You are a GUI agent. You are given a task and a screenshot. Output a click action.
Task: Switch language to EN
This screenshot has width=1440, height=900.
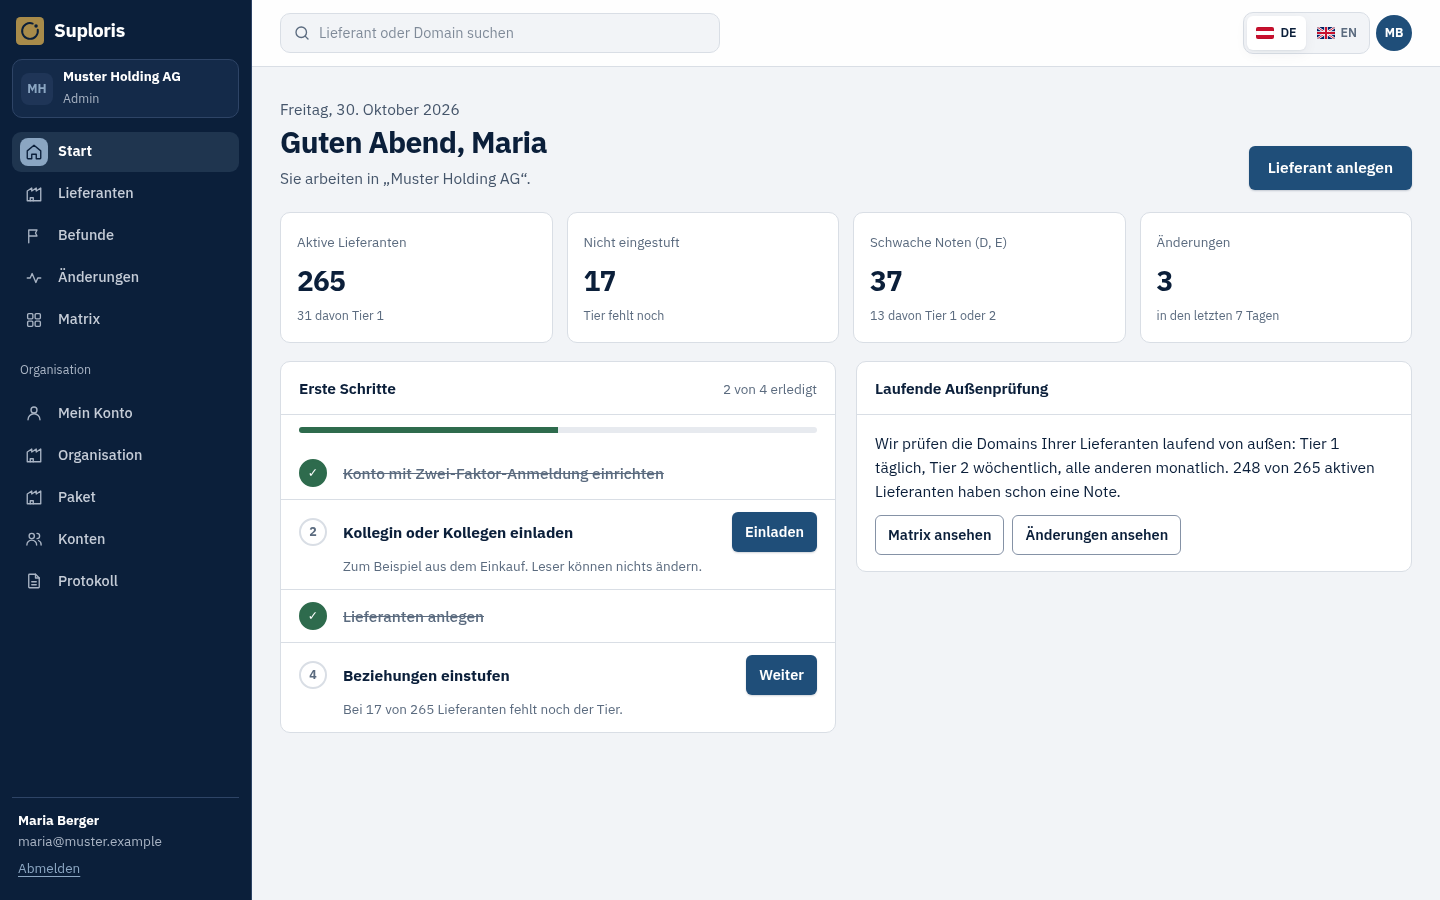1337,33
